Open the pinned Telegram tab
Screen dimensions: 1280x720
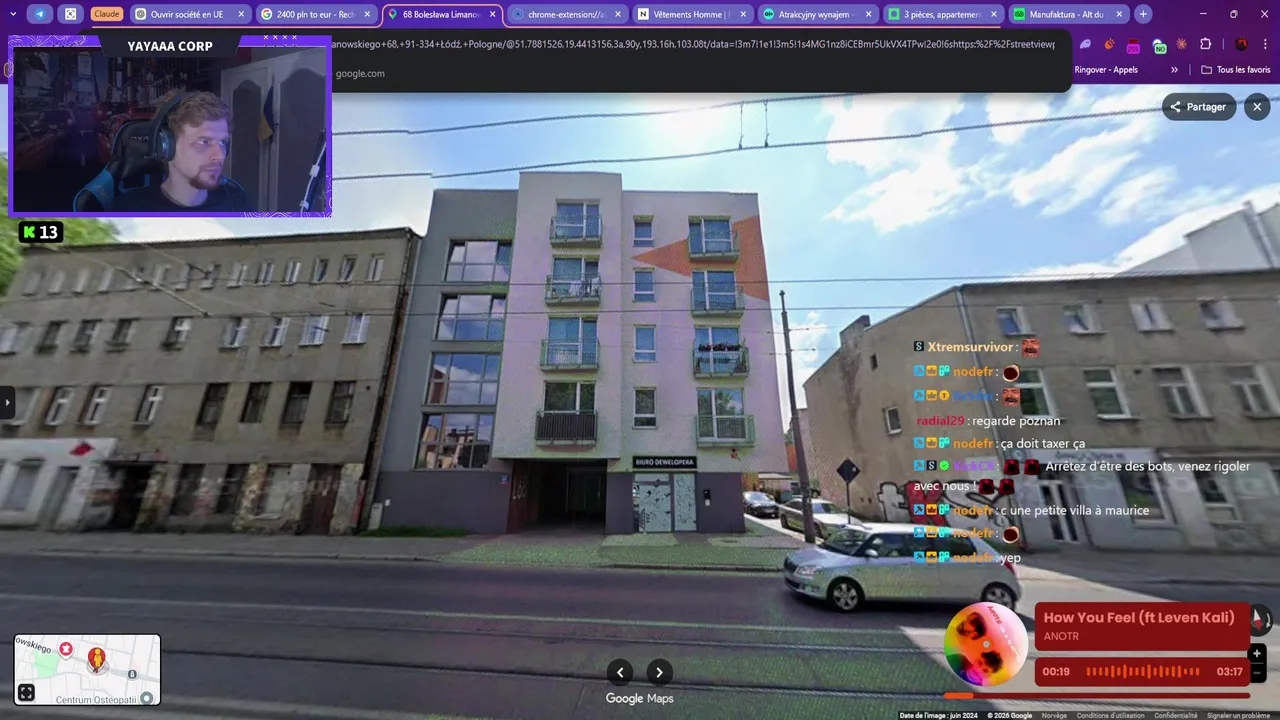(40, 14)
